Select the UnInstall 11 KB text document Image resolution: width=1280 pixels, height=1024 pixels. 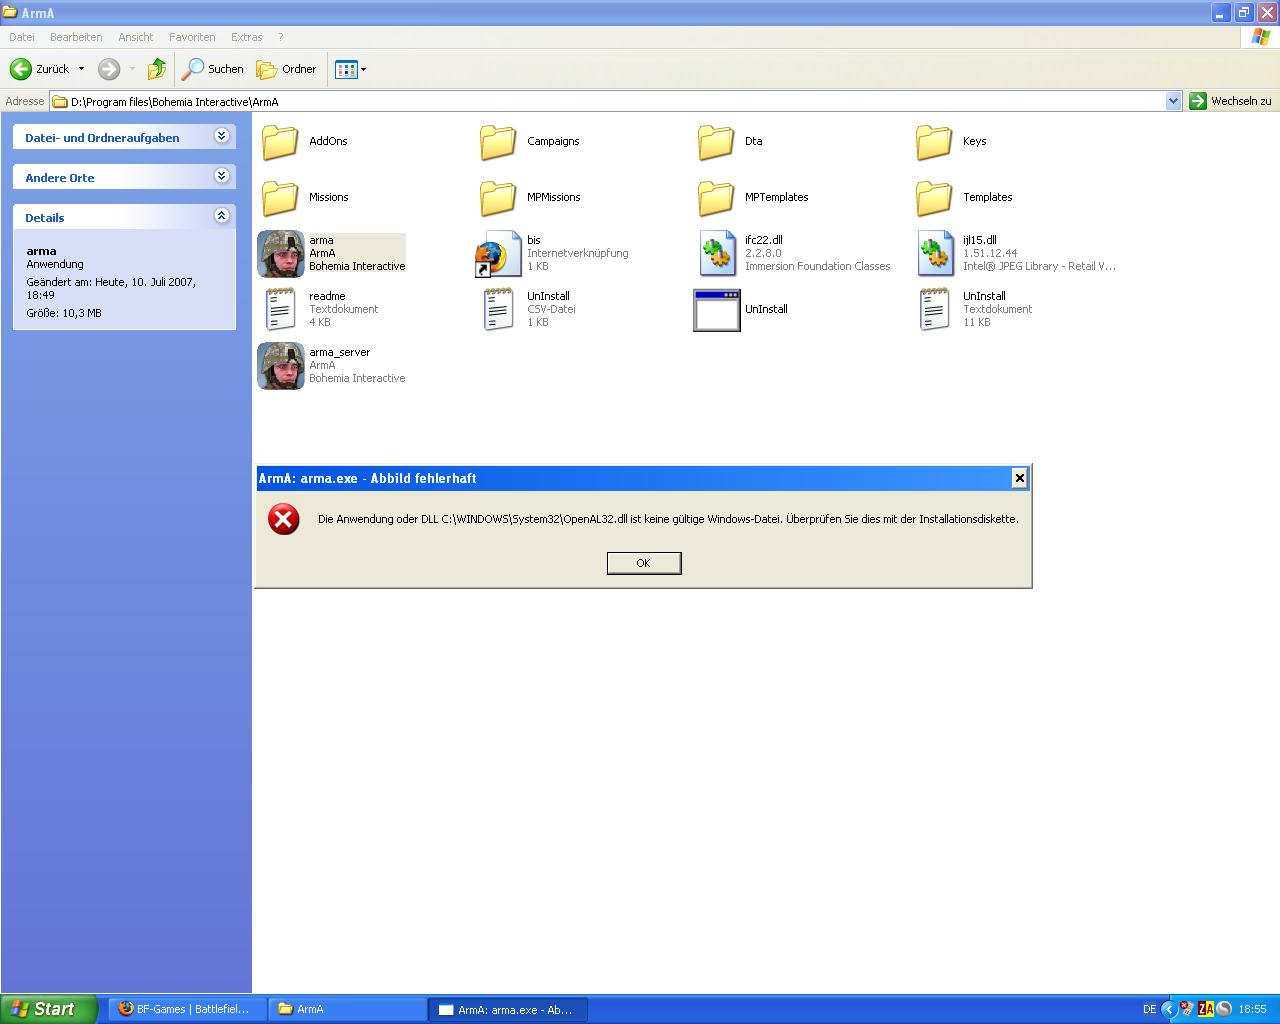(x=934, y=310)
